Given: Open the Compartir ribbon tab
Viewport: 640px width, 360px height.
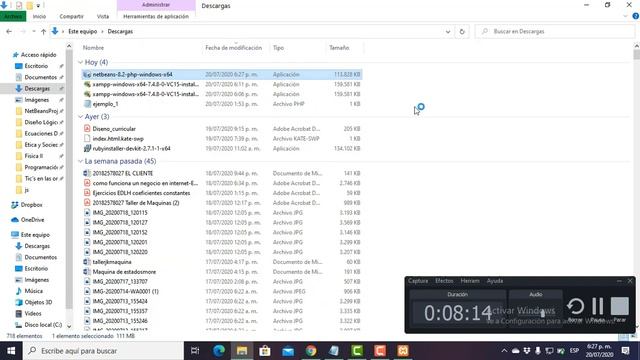Looking at the screenshot, I should [71, 16].
